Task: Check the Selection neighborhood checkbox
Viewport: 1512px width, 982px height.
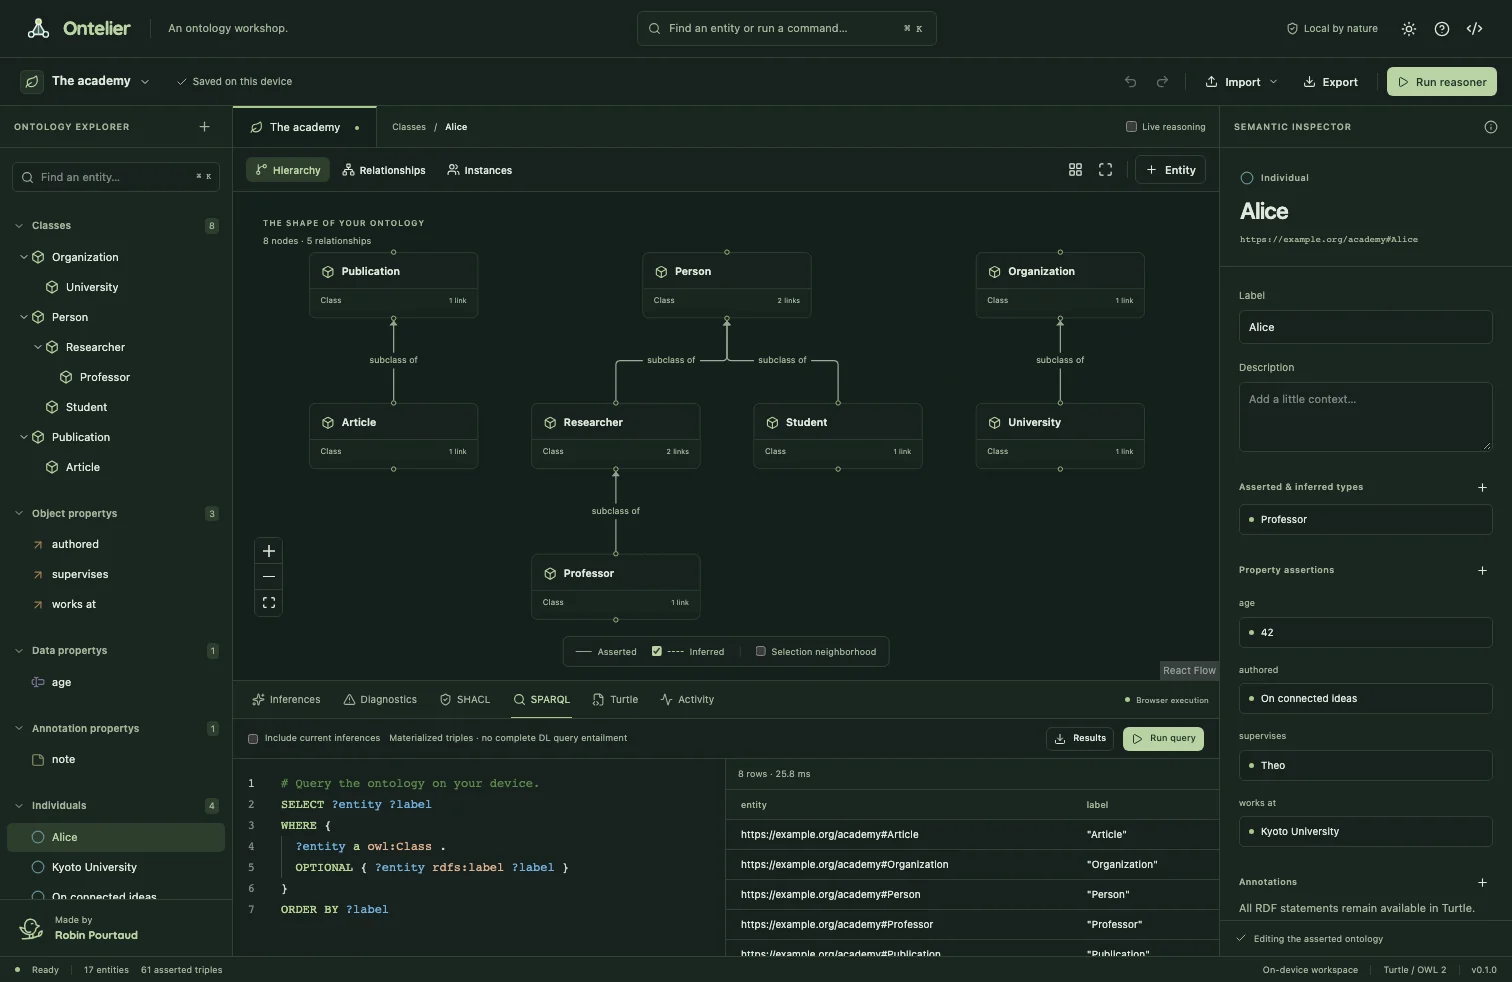Action: [761, 651]
